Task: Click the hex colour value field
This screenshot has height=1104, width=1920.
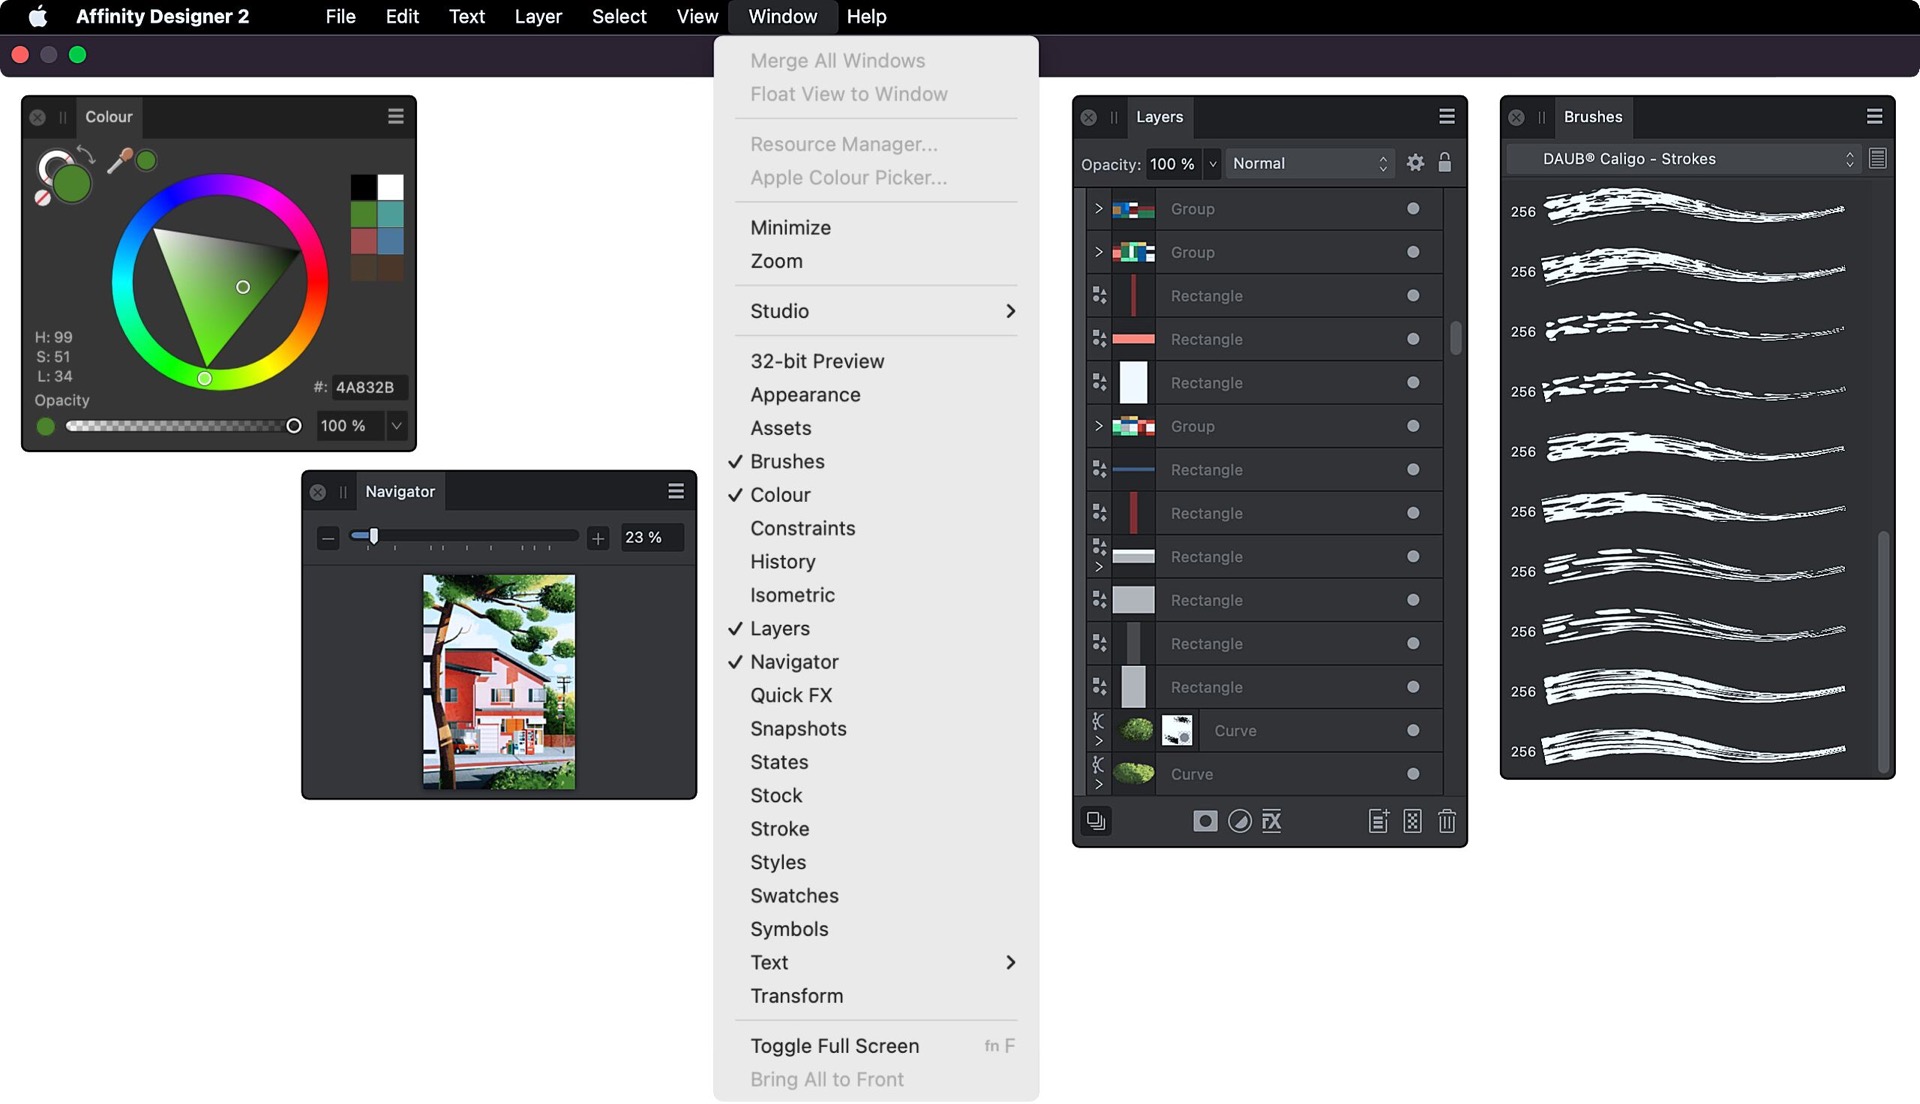Action: [366, 387]
